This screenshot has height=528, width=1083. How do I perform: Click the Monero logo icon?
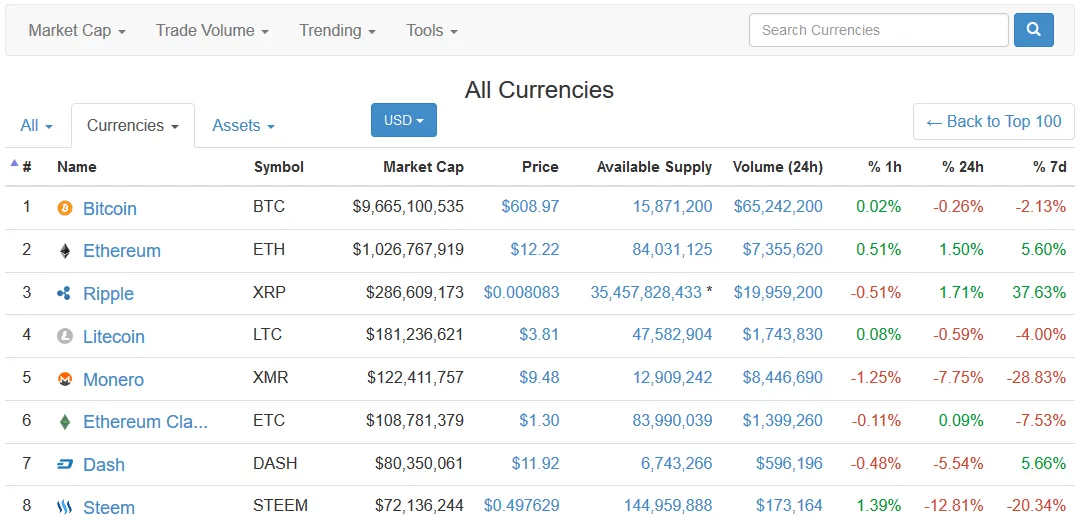[64, 379]
